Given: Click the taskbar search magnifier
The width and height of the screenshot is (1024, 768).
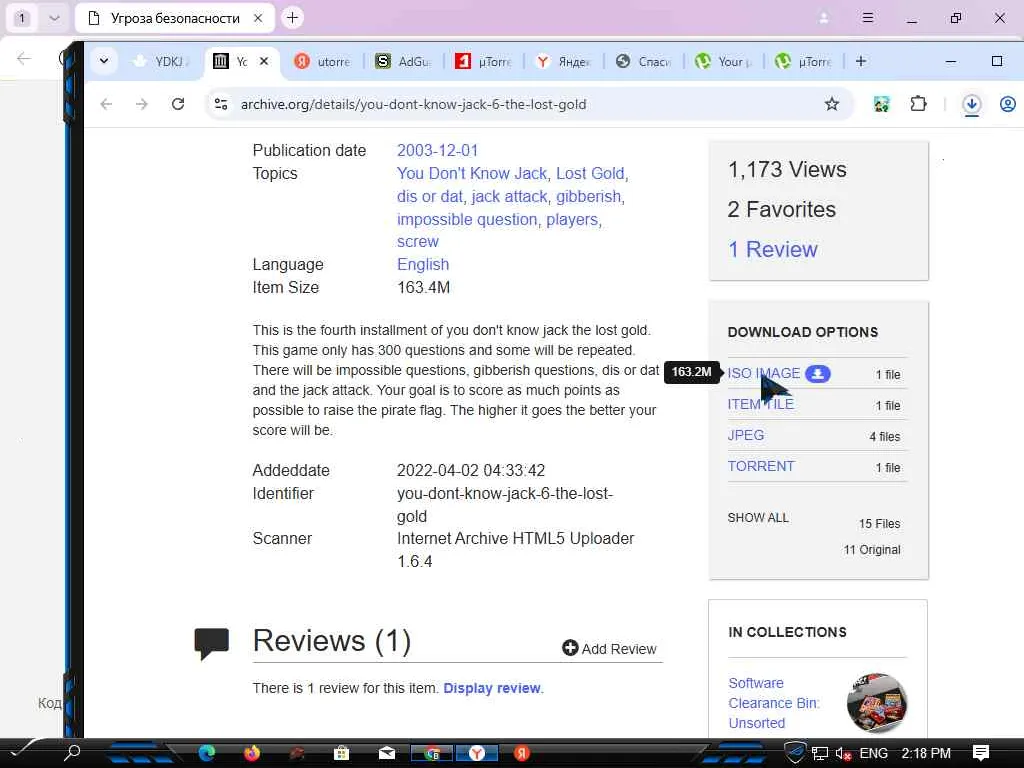Looking at the screenshot, I should pos(72,753).
